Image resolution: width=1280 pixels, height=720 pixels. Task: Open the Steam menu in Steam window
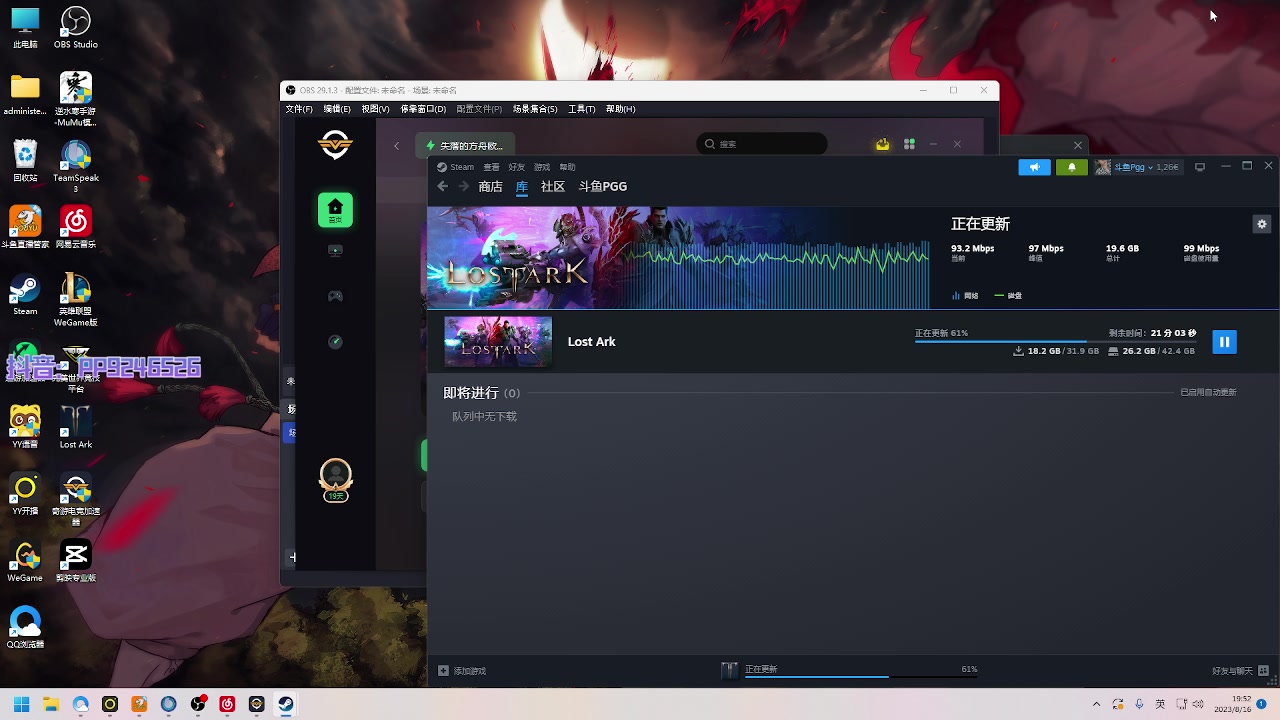pyautogui.click(x=456, y=167)
